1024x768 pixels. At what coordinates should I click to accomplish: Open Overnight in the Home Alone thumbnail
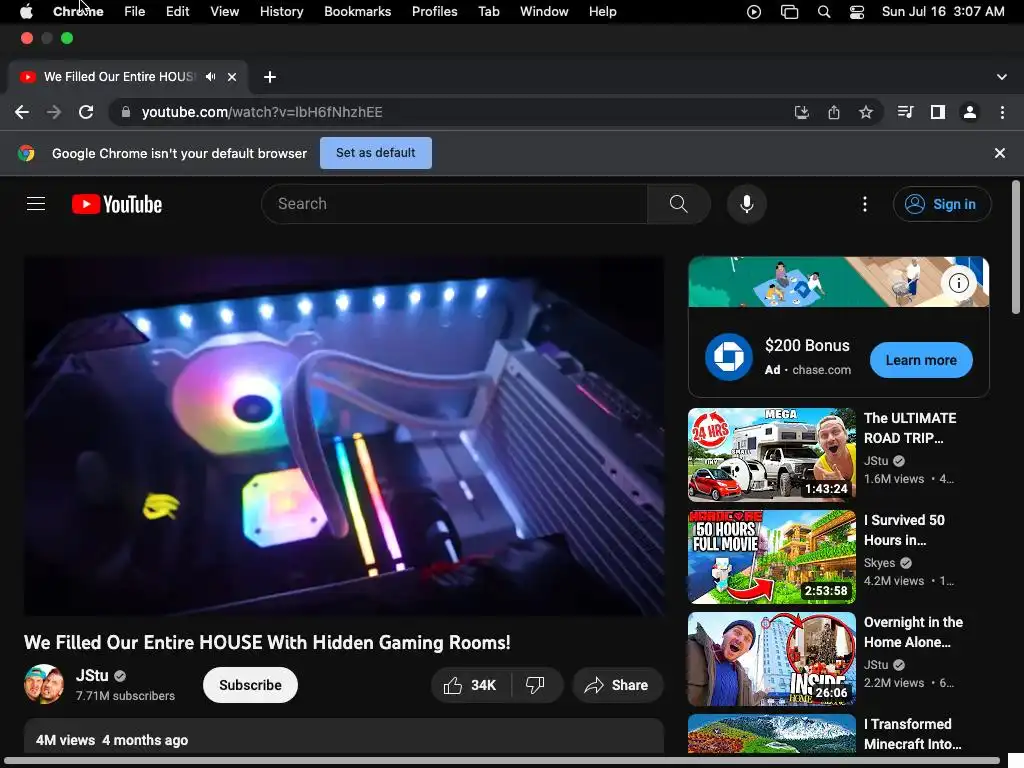pos(771,658)
